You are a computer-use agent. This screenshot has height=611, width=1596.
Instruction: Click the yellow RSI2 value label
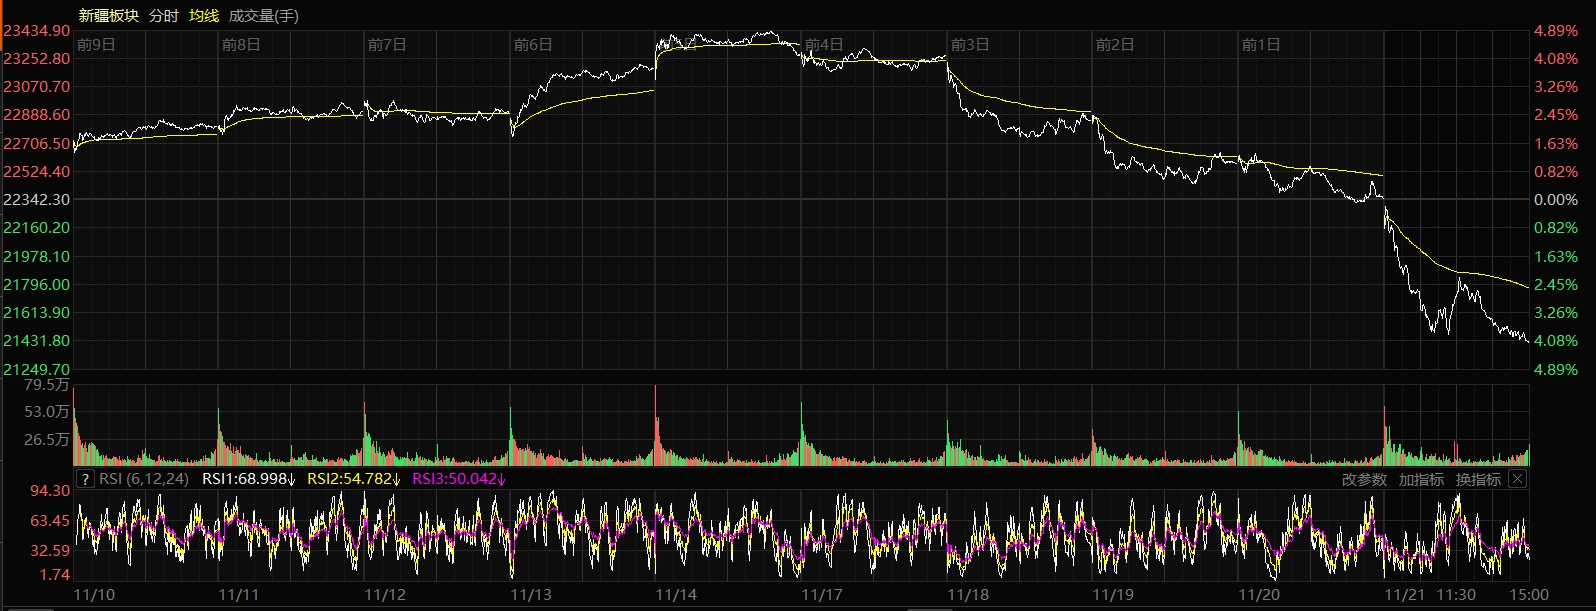353,479
